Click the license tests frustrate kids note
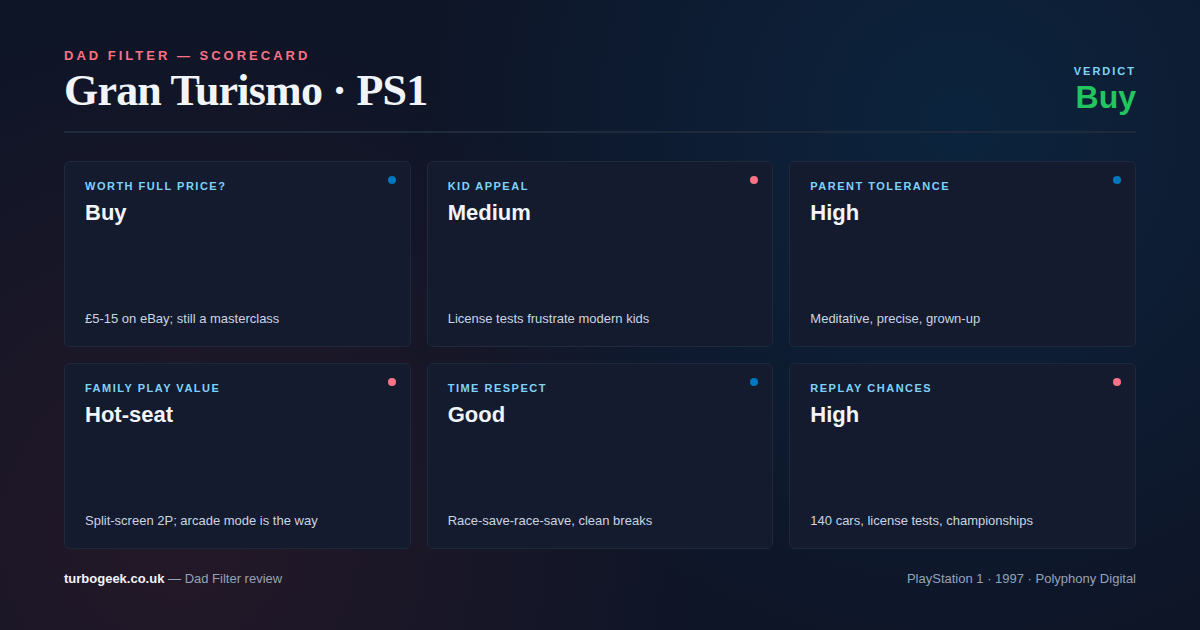 [548, 319]
